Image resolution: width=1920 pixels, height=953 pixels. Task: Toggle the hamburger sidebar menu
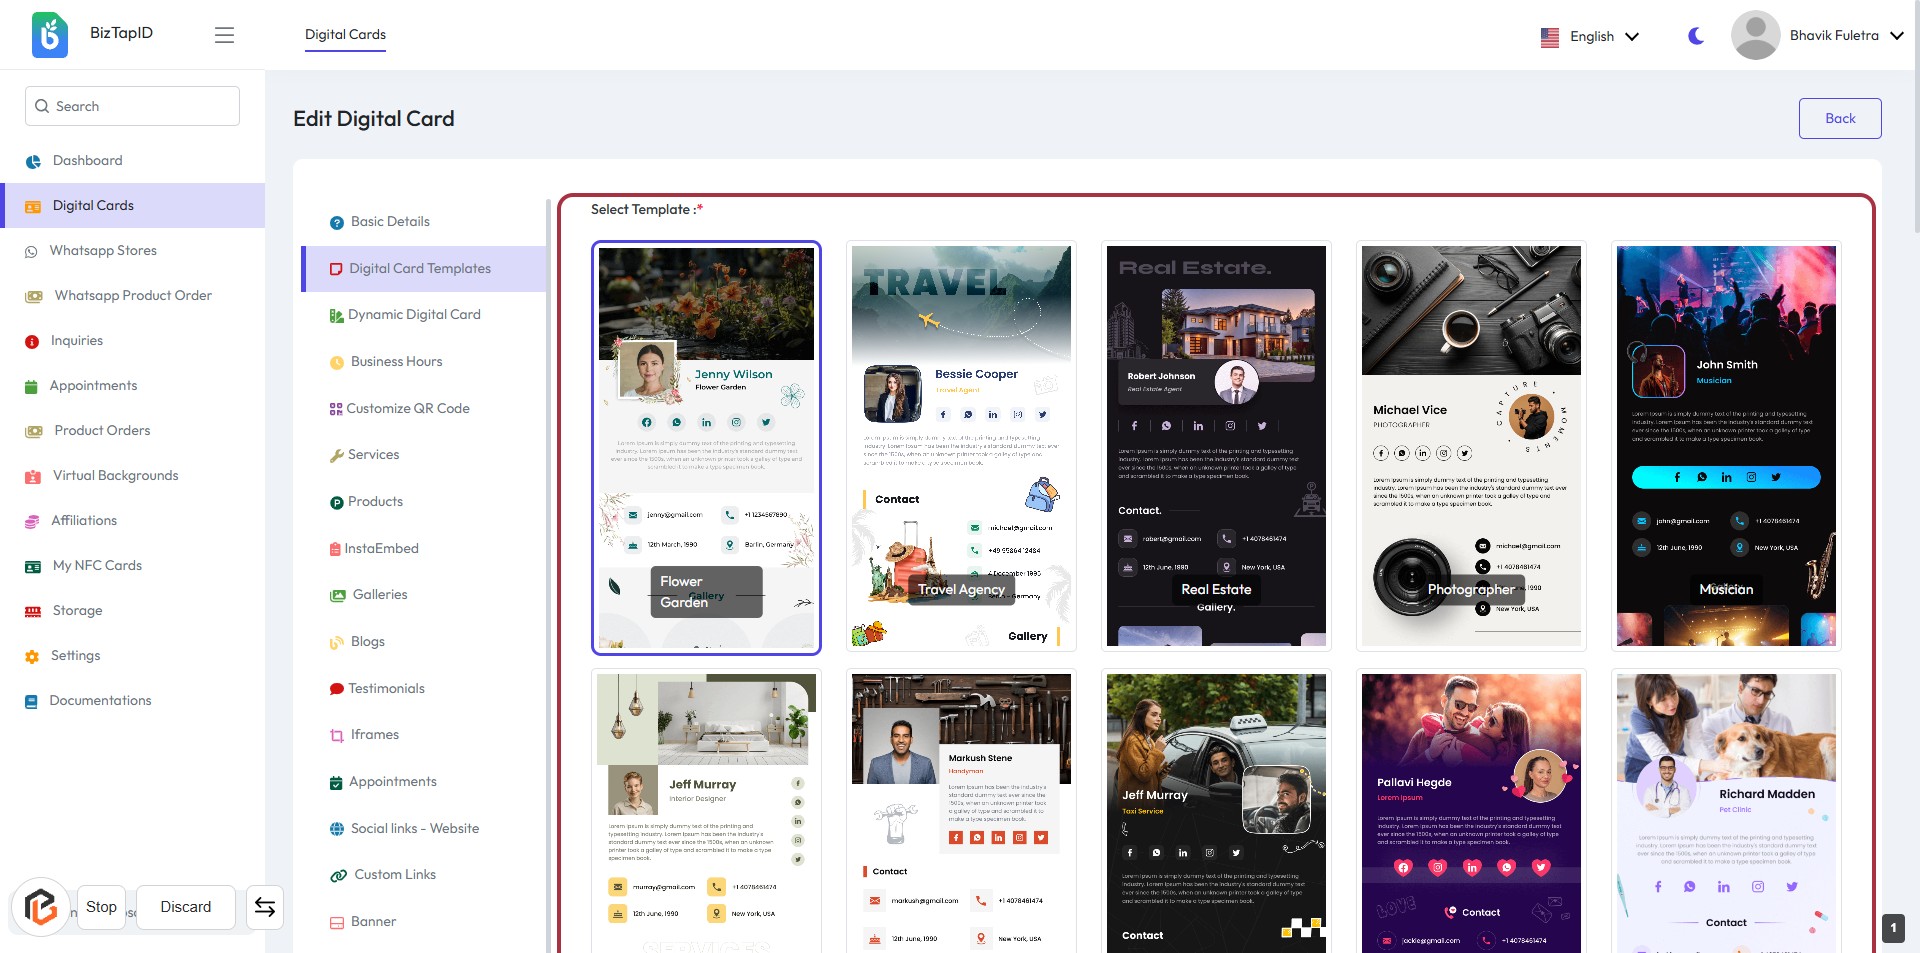(224, 35)
